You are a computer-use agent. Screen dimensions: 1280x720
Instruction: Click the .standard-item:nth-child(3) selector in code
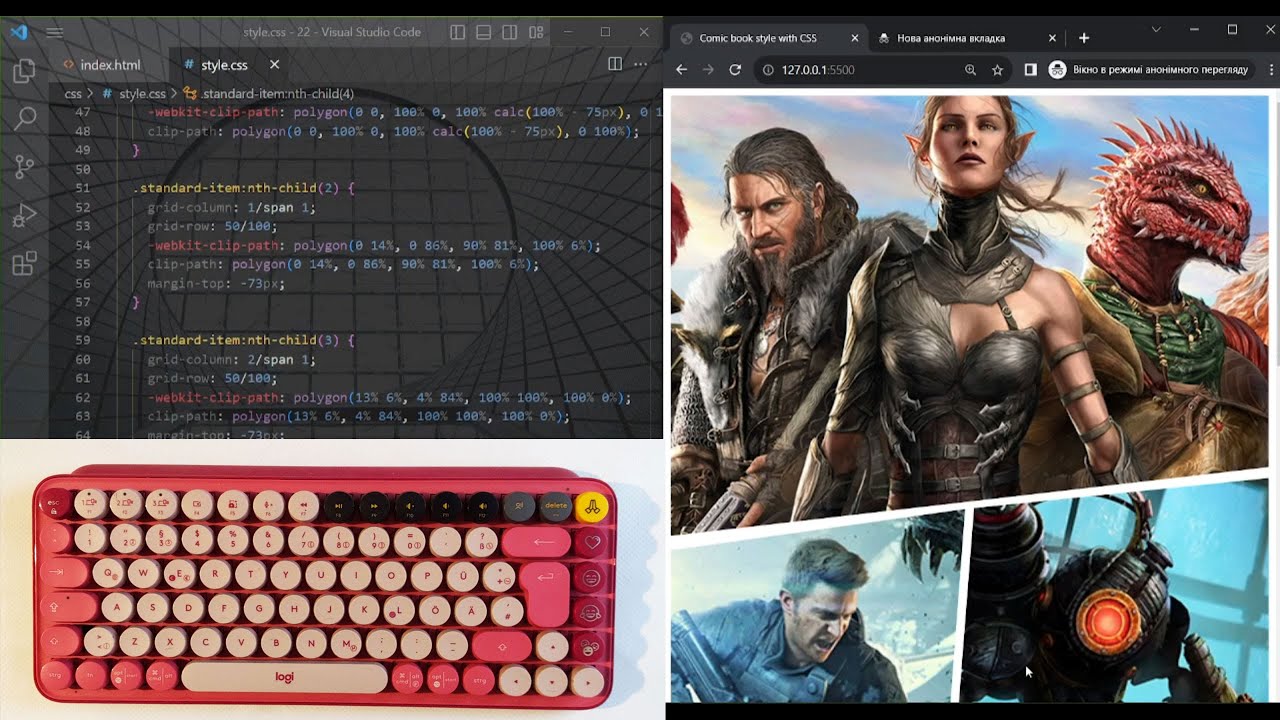[239, 340]
